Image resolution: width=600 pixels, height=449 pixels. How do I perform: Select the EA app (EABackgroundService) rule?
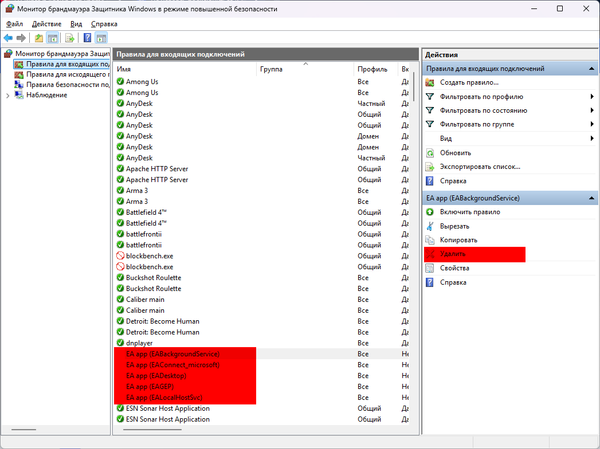262,354
